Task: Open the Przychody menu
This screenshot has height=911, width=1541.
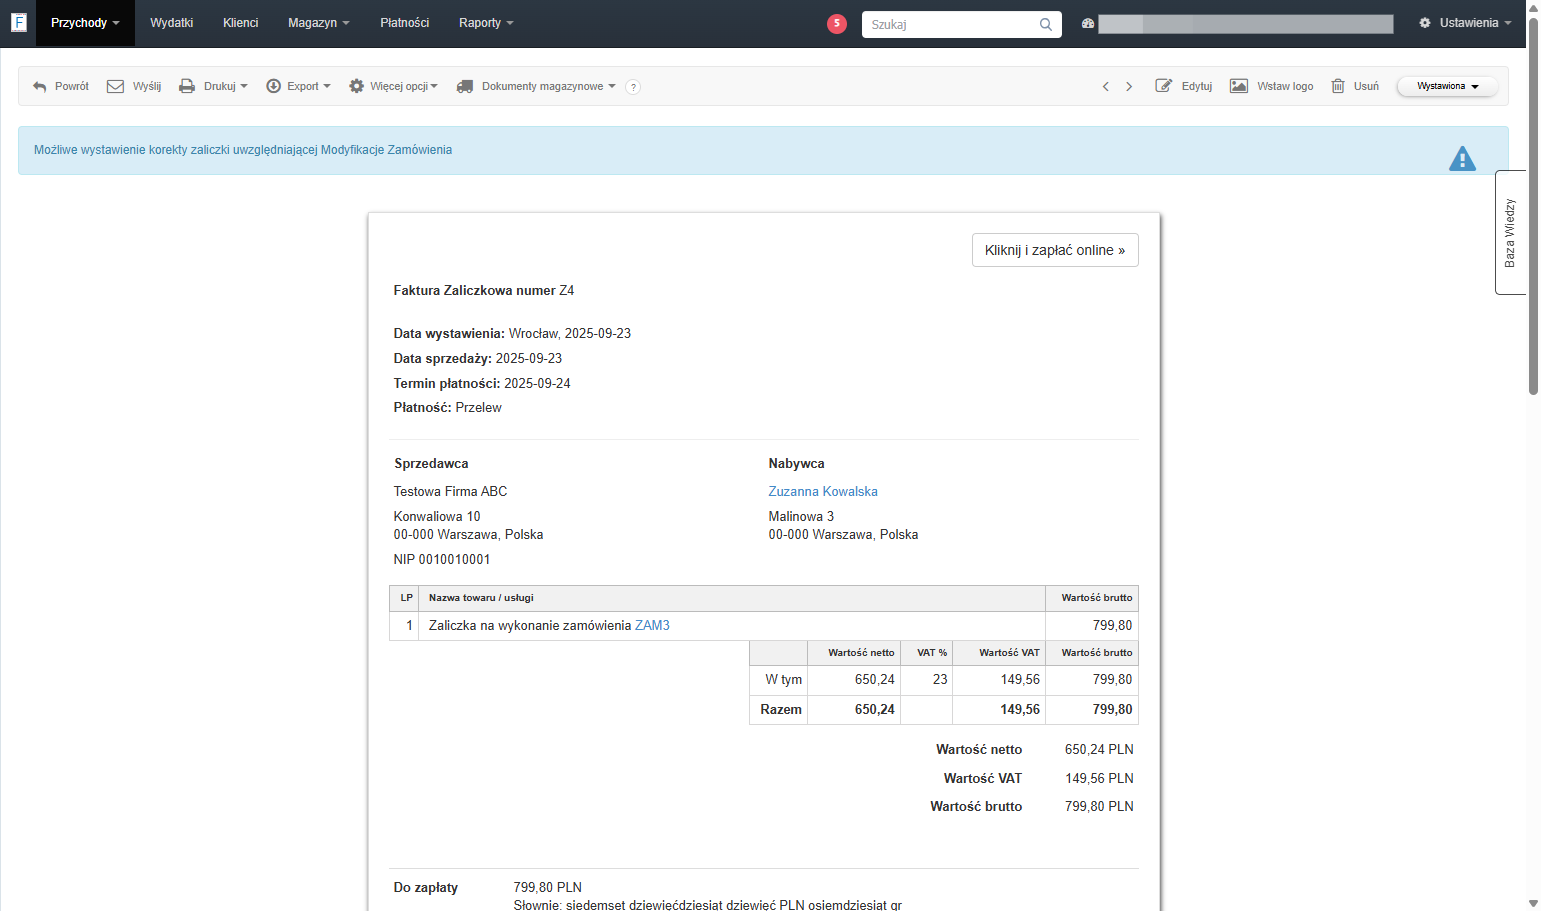Action: pos(85,23)
